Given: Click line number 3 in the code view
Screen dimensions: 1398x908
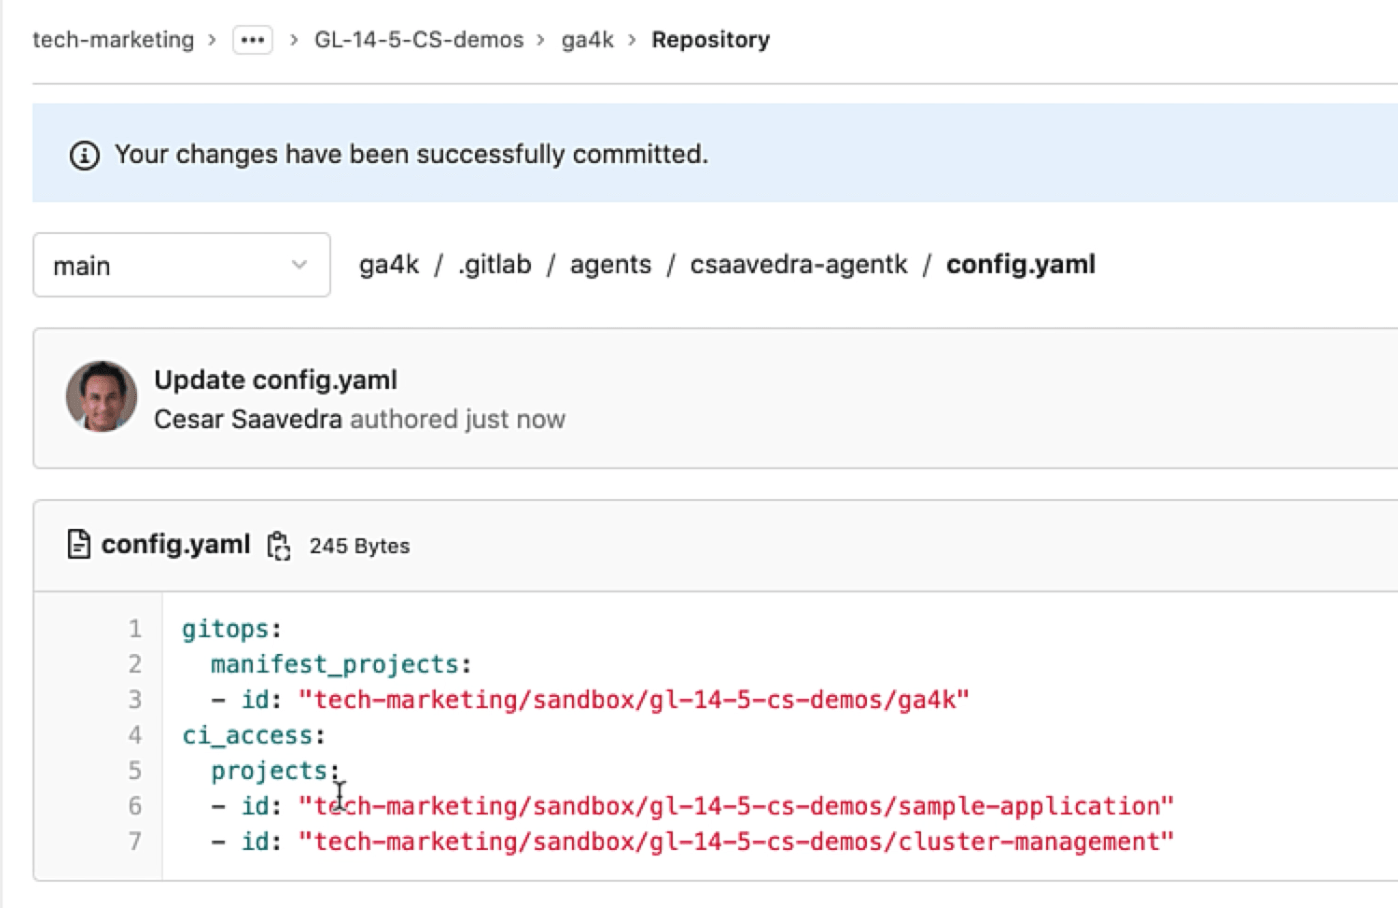Looking at the screenshot, I should pos(135,700).
